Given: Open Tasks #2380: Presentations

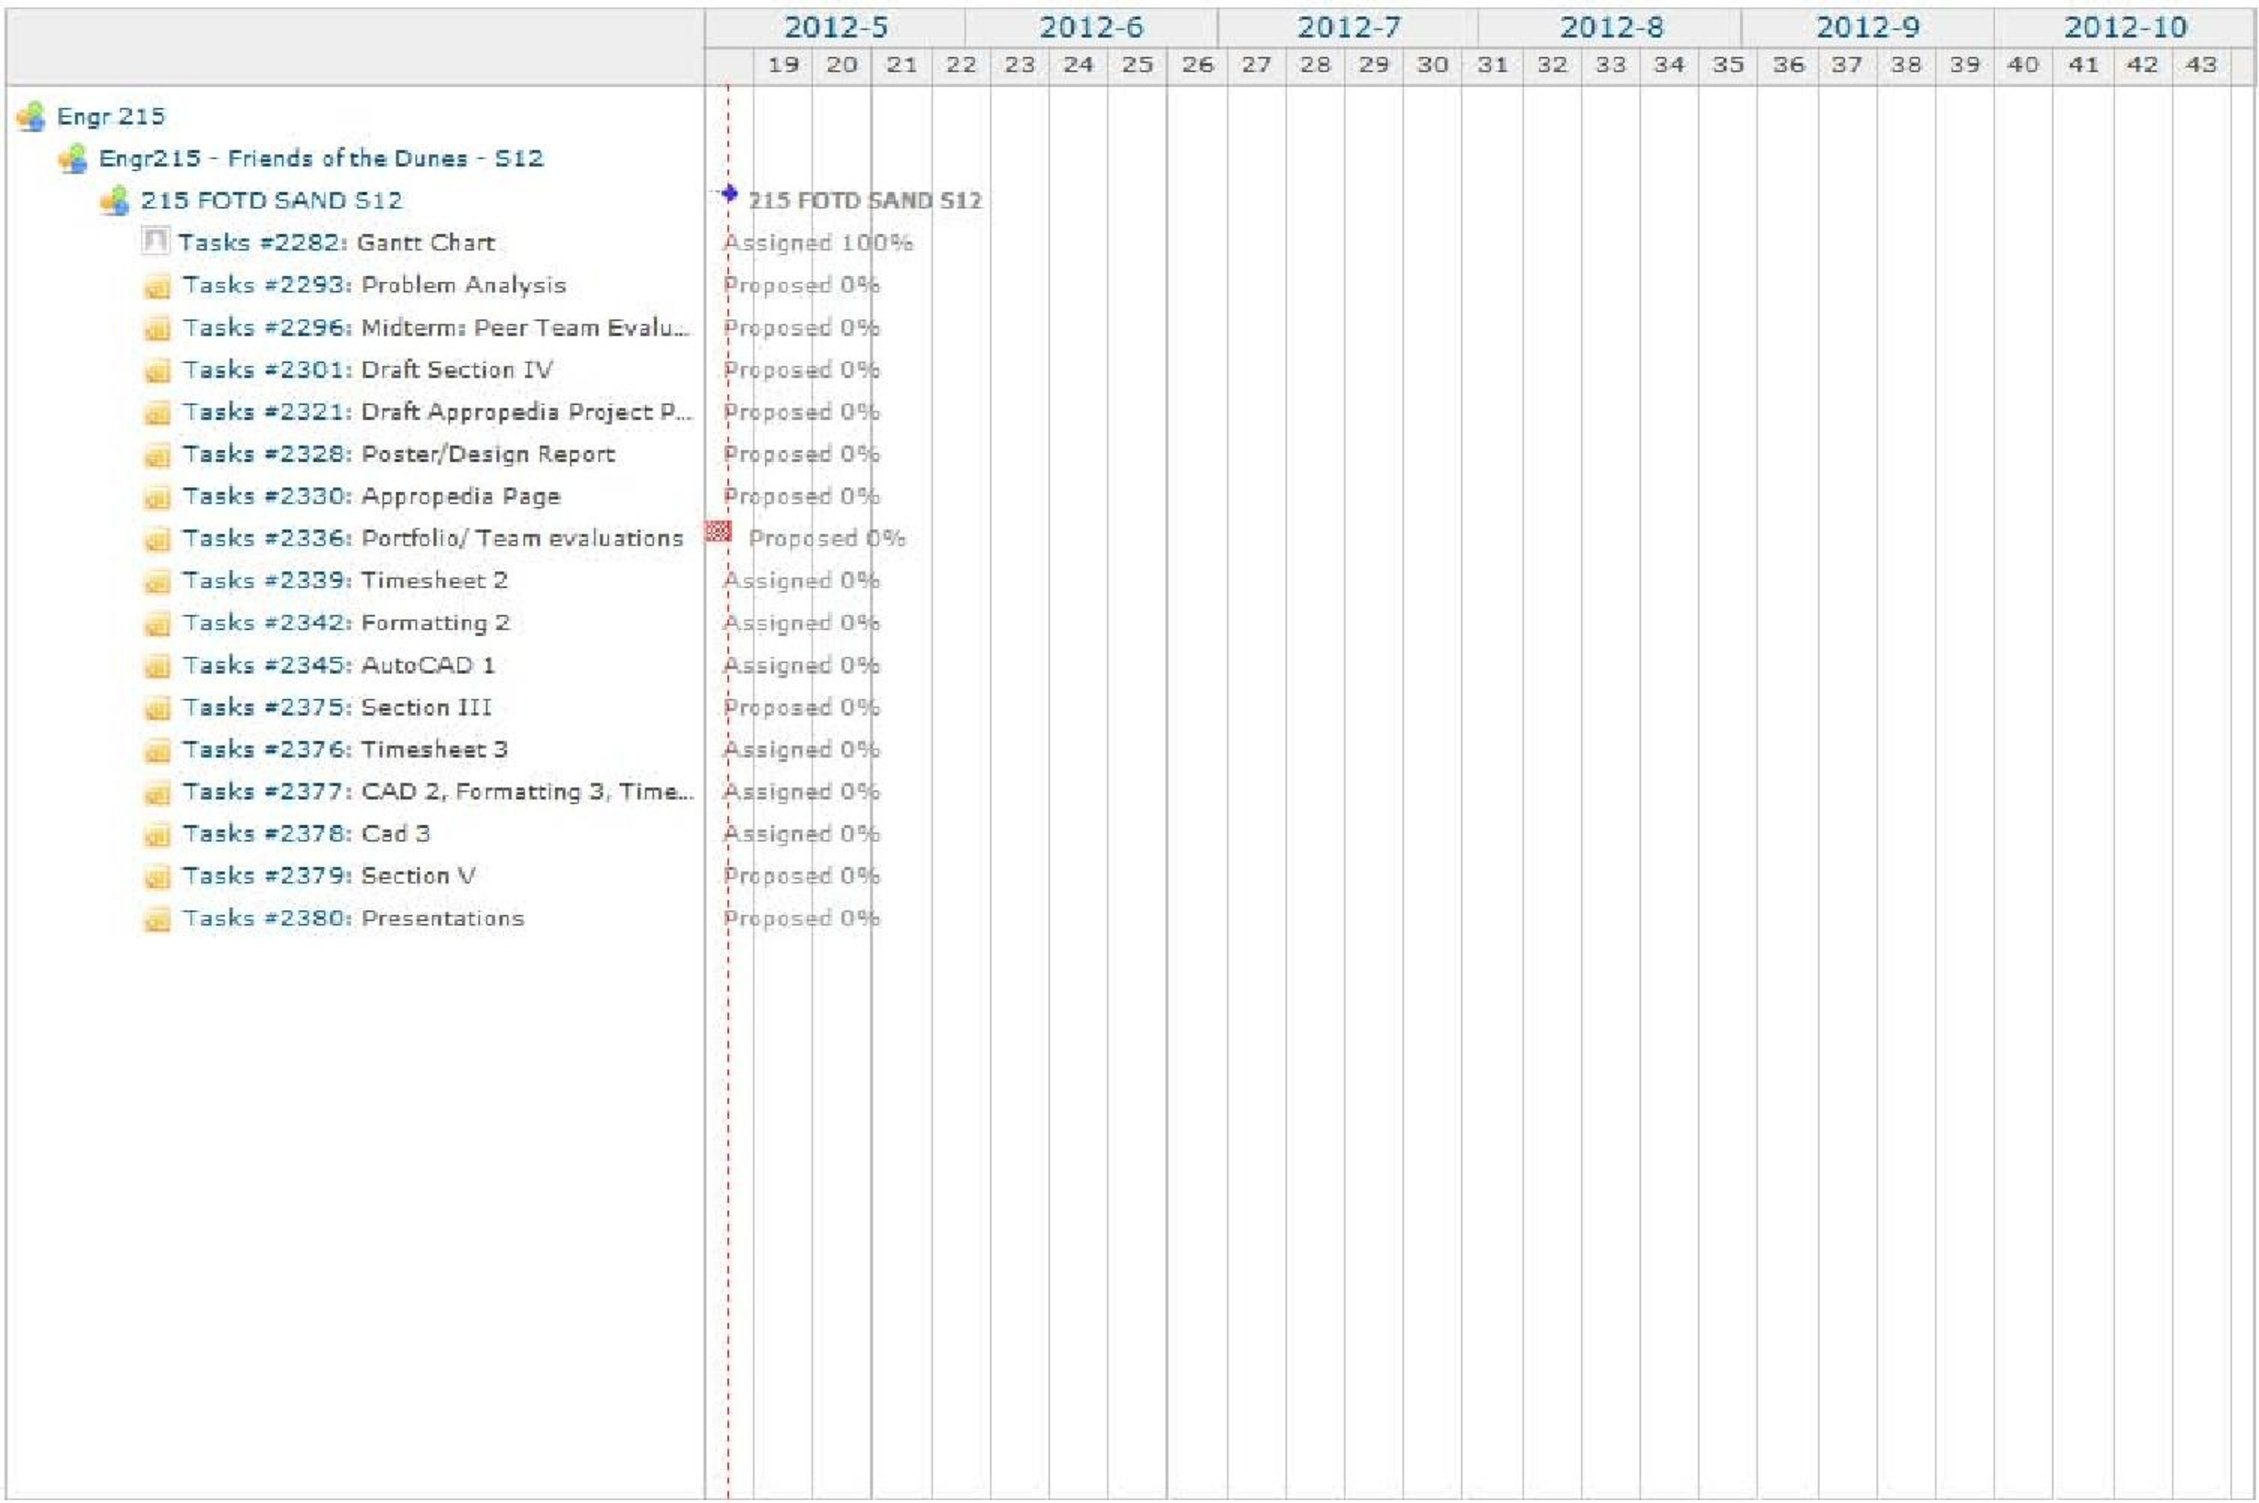Looking at the screenshot, I should point(353,918).
